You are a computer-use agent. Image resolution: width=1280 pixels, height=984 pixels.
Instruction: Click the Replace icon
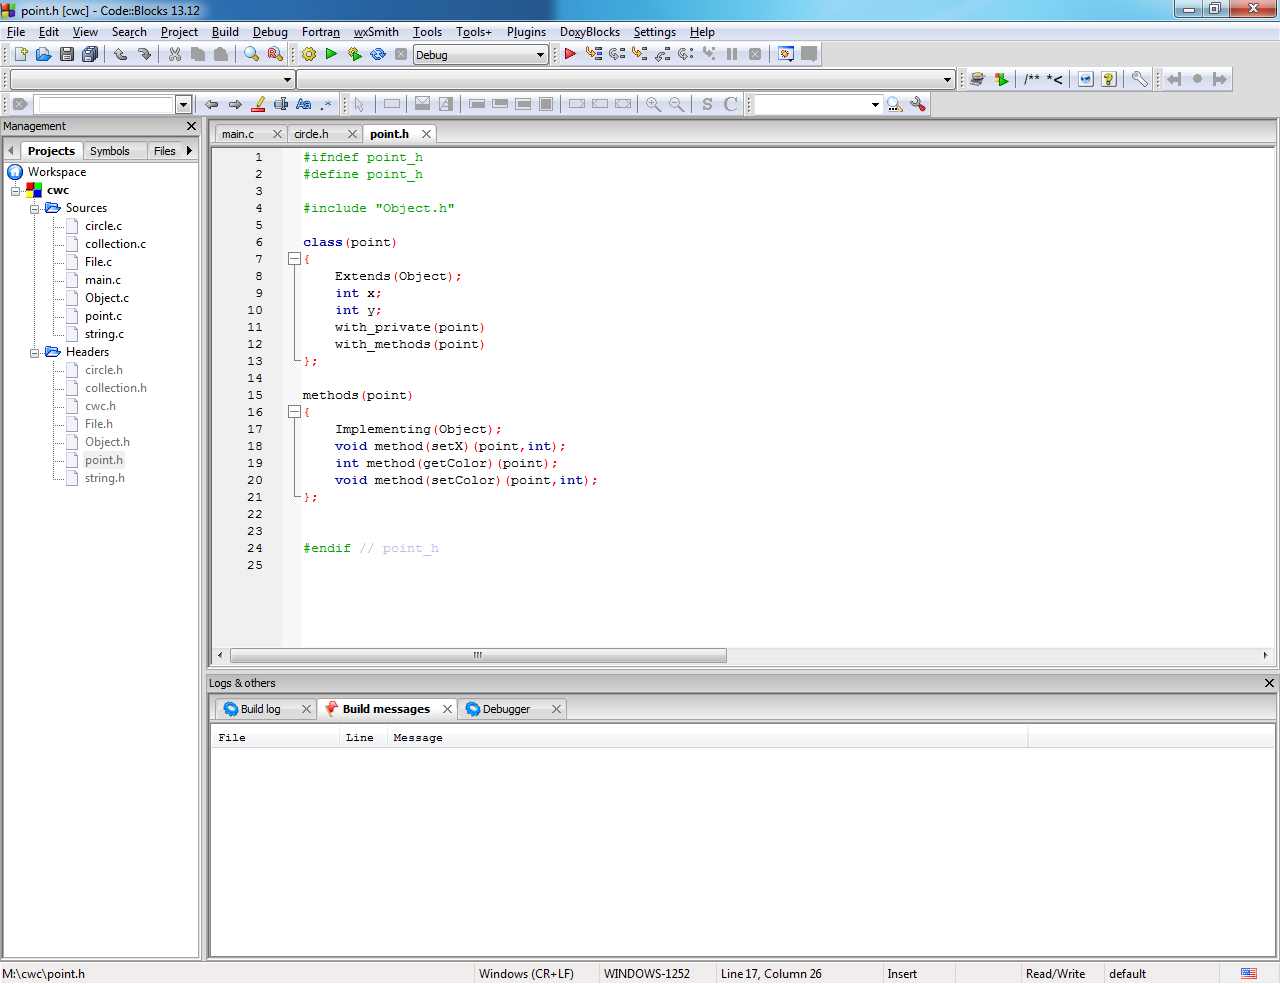[x=275, y=54]
